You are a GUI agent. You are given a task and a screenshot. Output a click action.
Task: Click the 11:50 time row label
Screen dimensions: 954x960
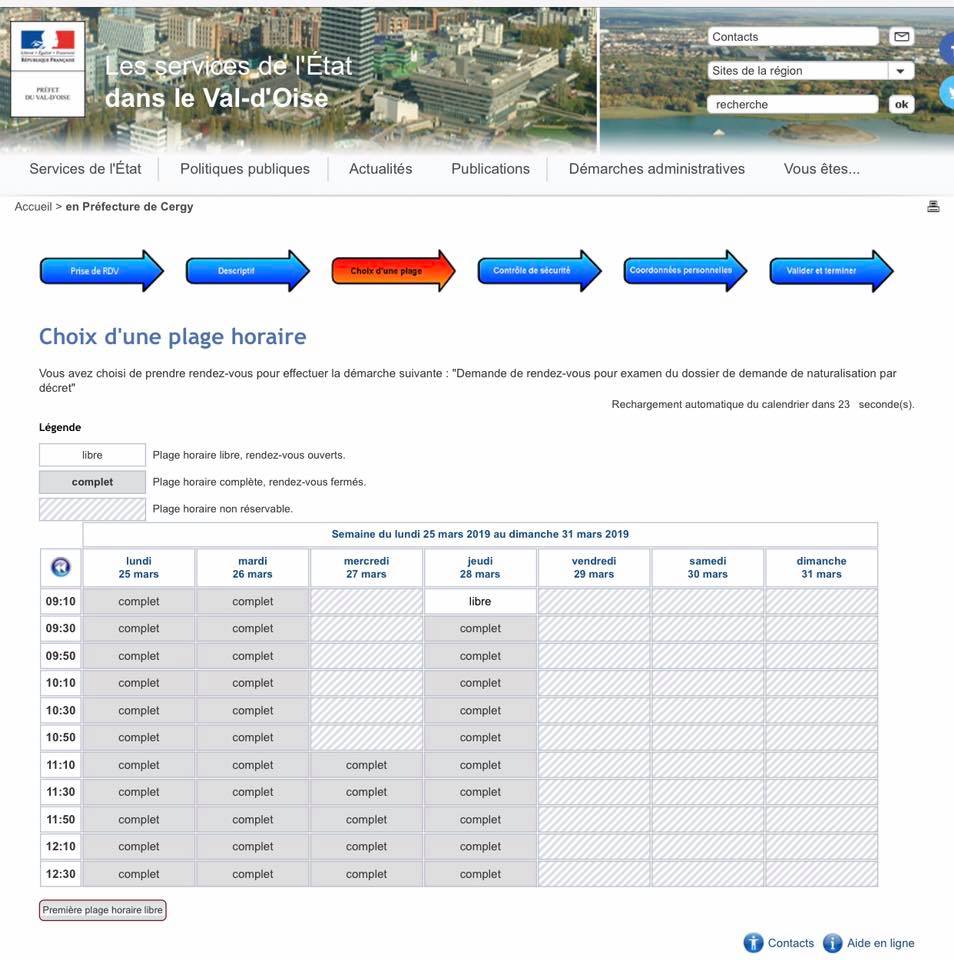(61, 820)
